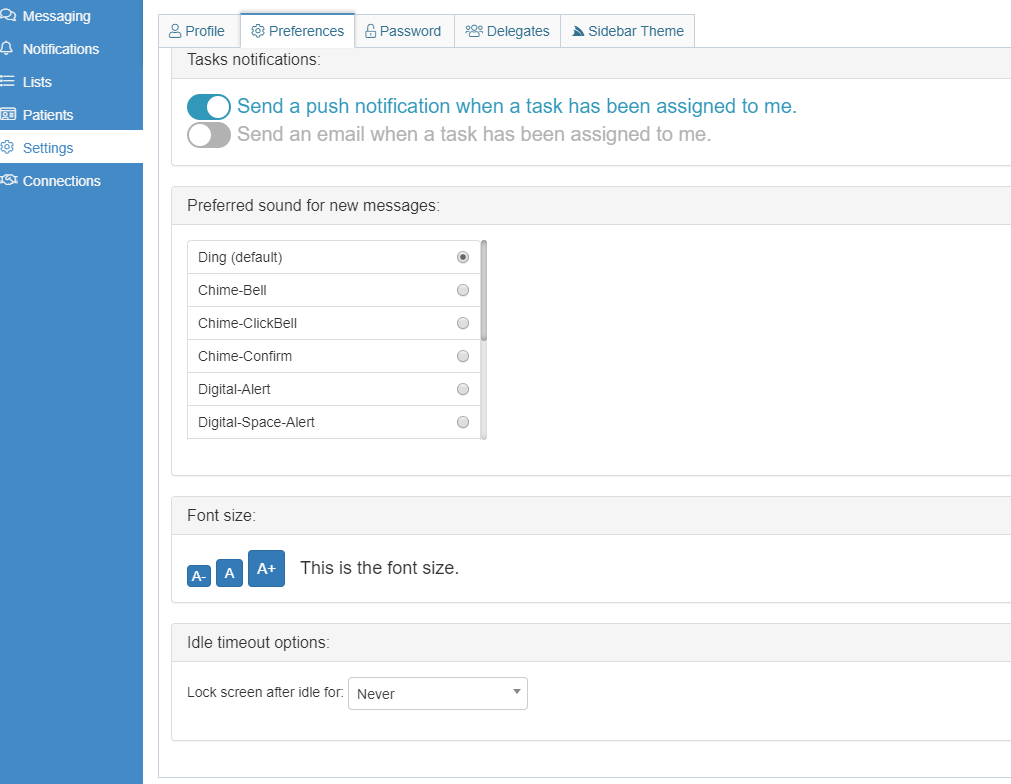Select Digital-Alert sound radio button
The height and width of the screenshot is (784, 1011).
tap(462, 389)
